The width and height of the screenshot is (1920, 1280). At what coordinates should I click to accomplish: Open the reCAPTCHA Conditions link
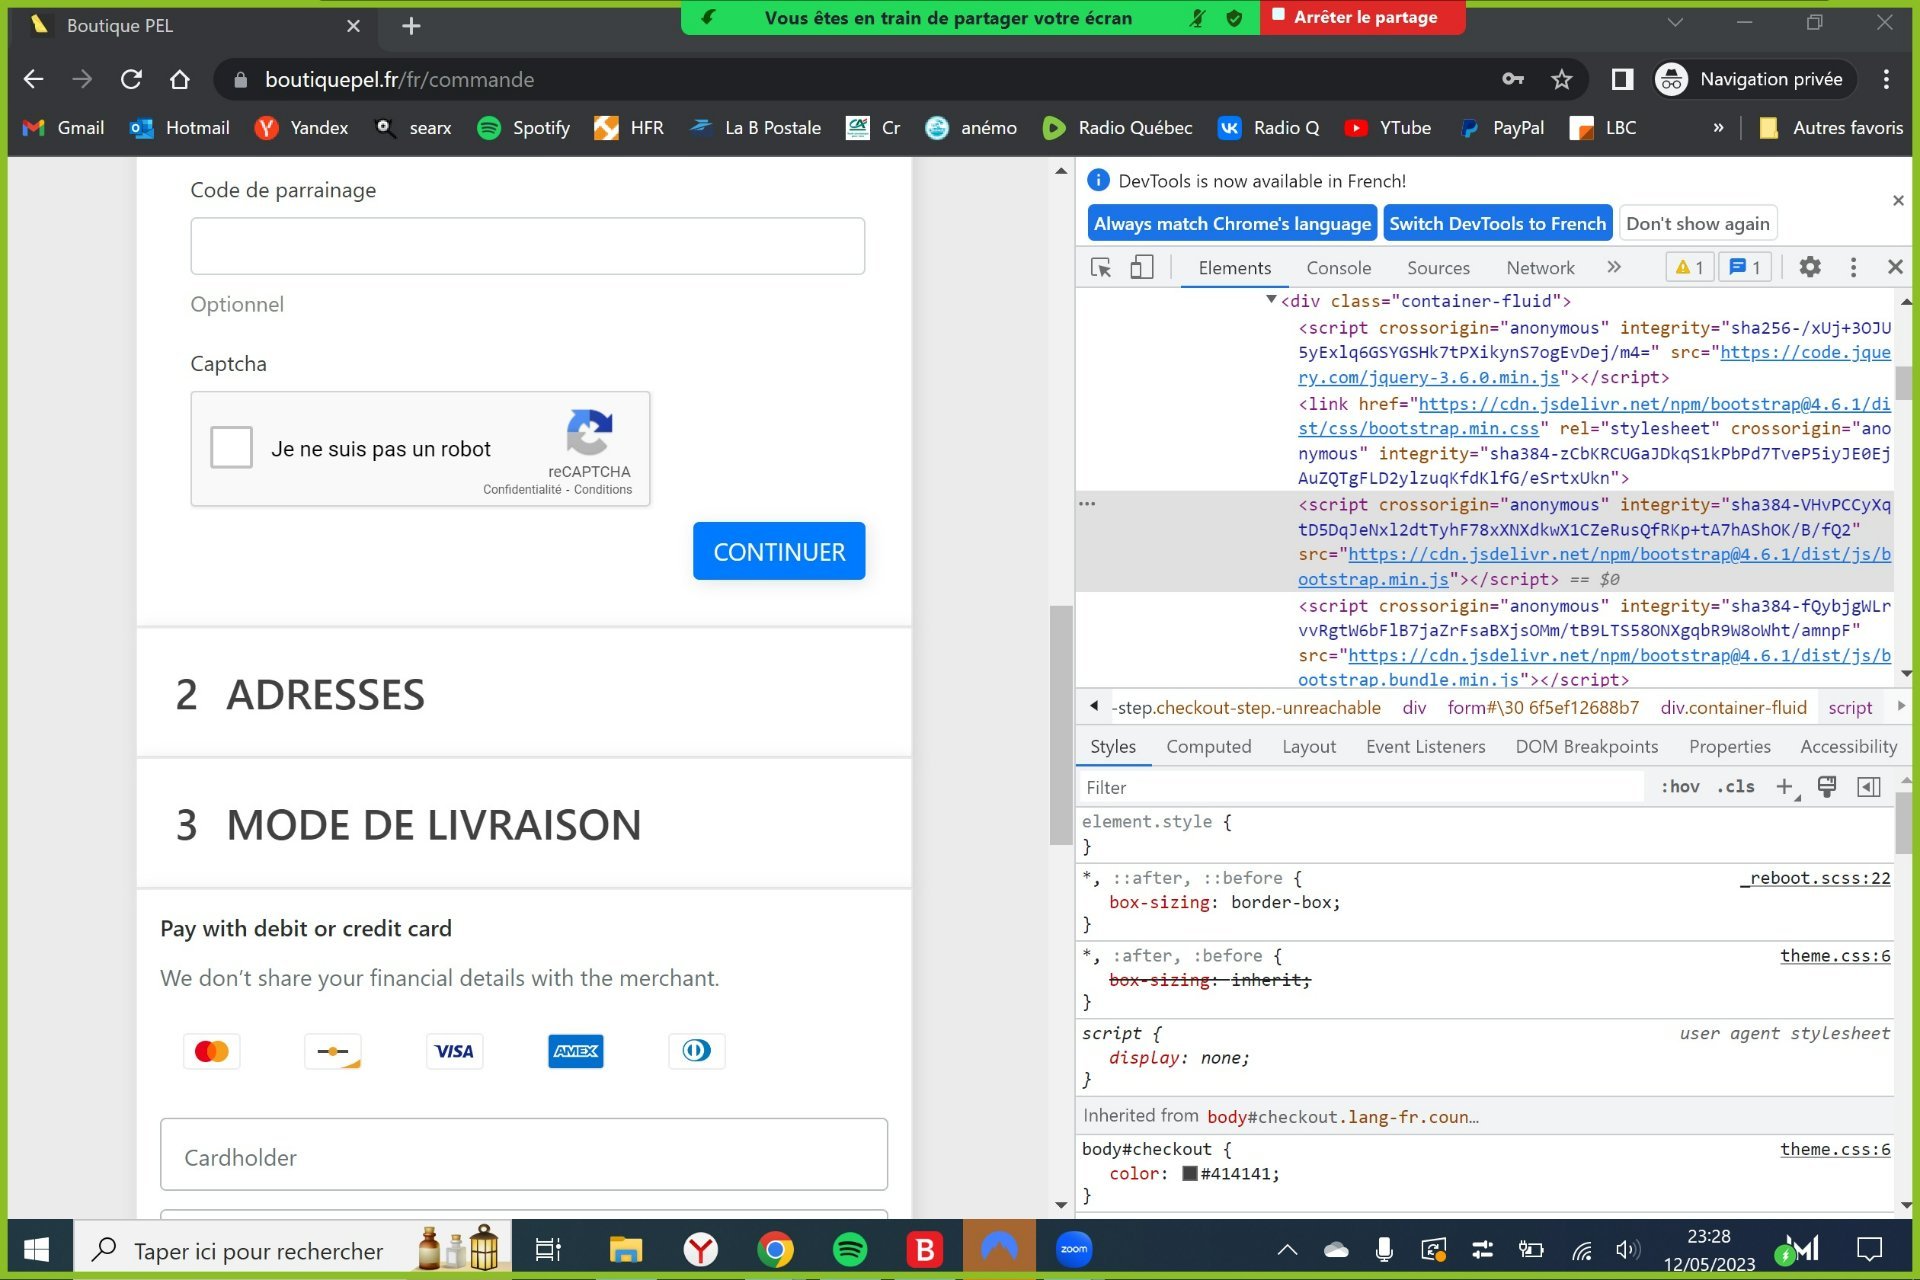603,490
